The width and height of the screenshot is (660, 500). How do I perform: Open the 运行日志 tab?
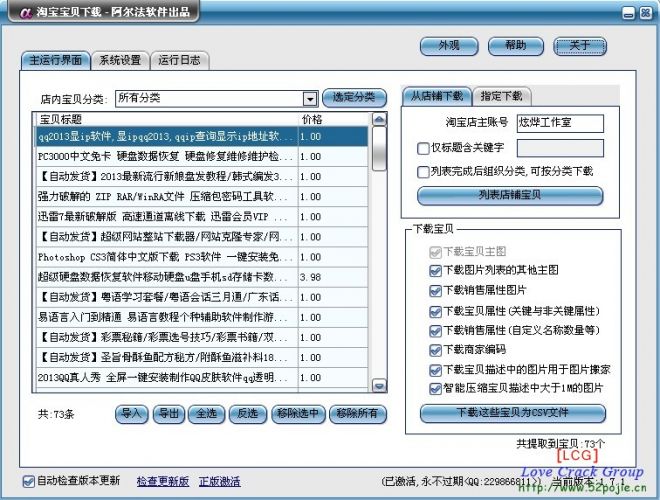point(181,60)
